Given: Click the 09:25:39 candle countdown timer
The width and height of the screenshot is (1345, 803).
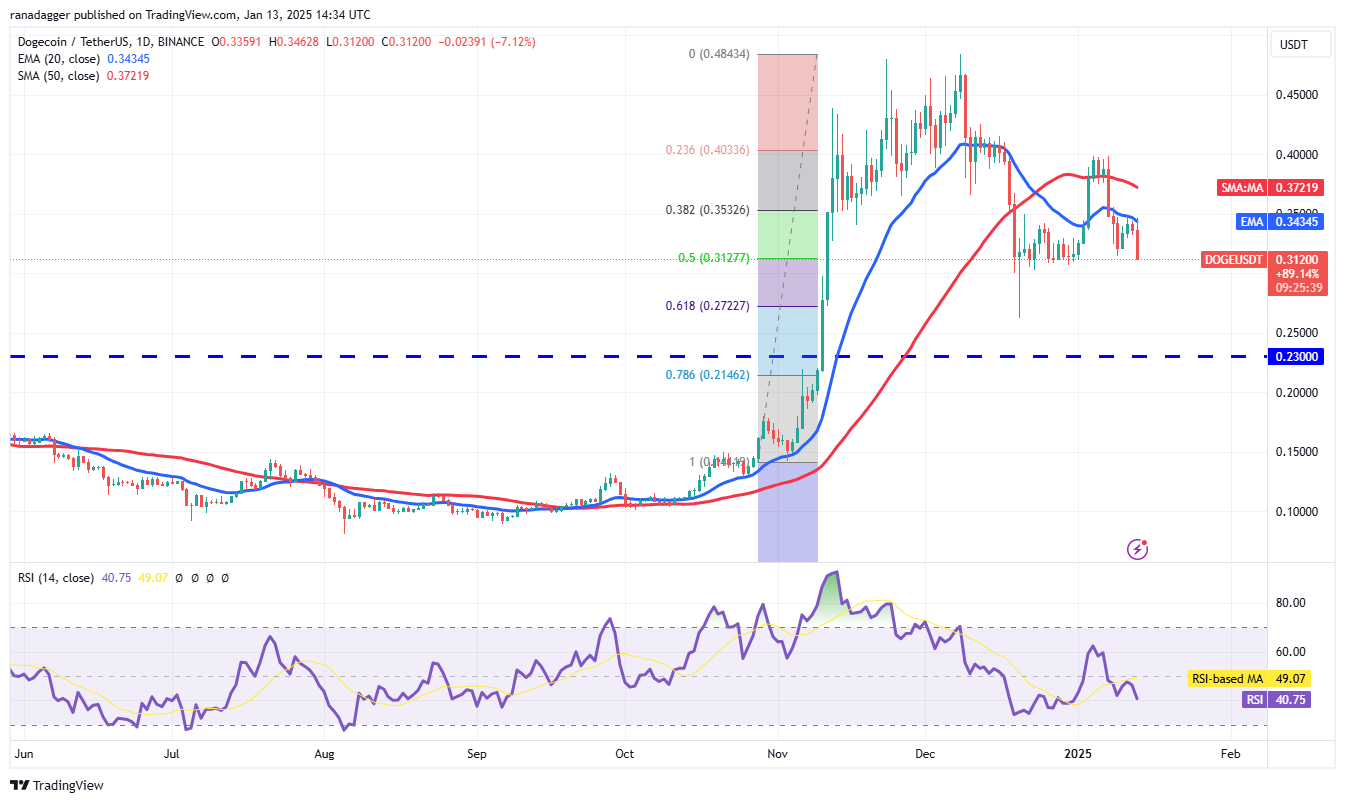Looking at the screenshot, I should point(1297,287).
